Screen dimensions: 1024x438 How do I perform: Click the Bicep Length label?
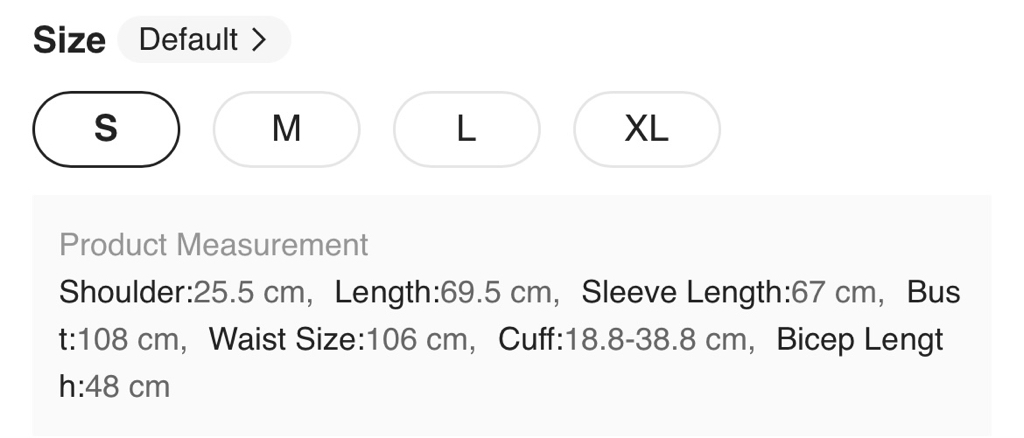click(859, 340)
